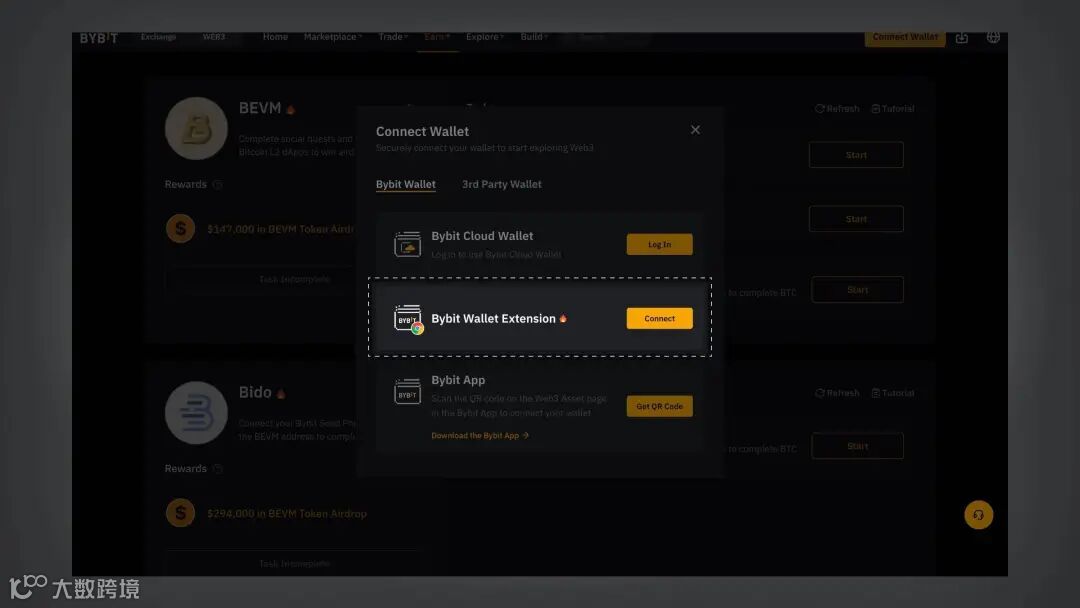The height and width of the screenshot is (608, 1080).
Task: Click the dollar coin icon beside $294,000
Action: (x=180, y=513)
